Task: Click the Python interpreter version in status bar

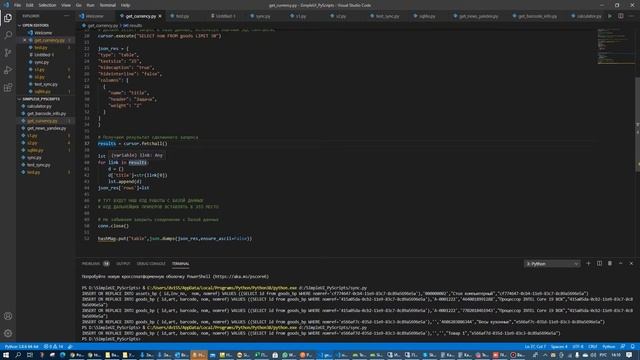Action: pyautogui.click(x=21, y=347)
